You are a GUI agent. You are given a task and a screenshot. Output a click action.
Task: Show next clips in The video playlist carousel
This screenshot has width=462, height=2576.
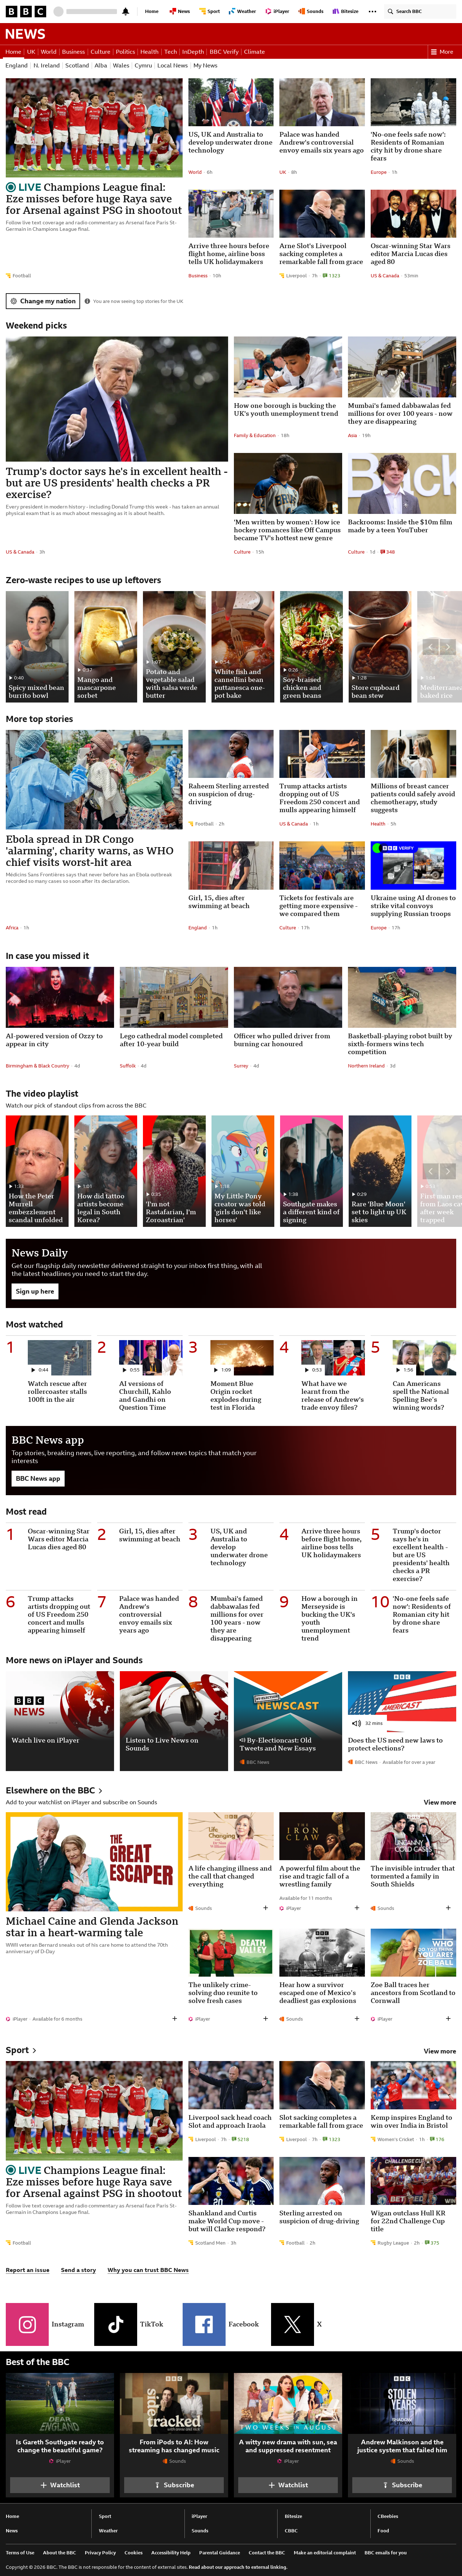pos(448,1171)
